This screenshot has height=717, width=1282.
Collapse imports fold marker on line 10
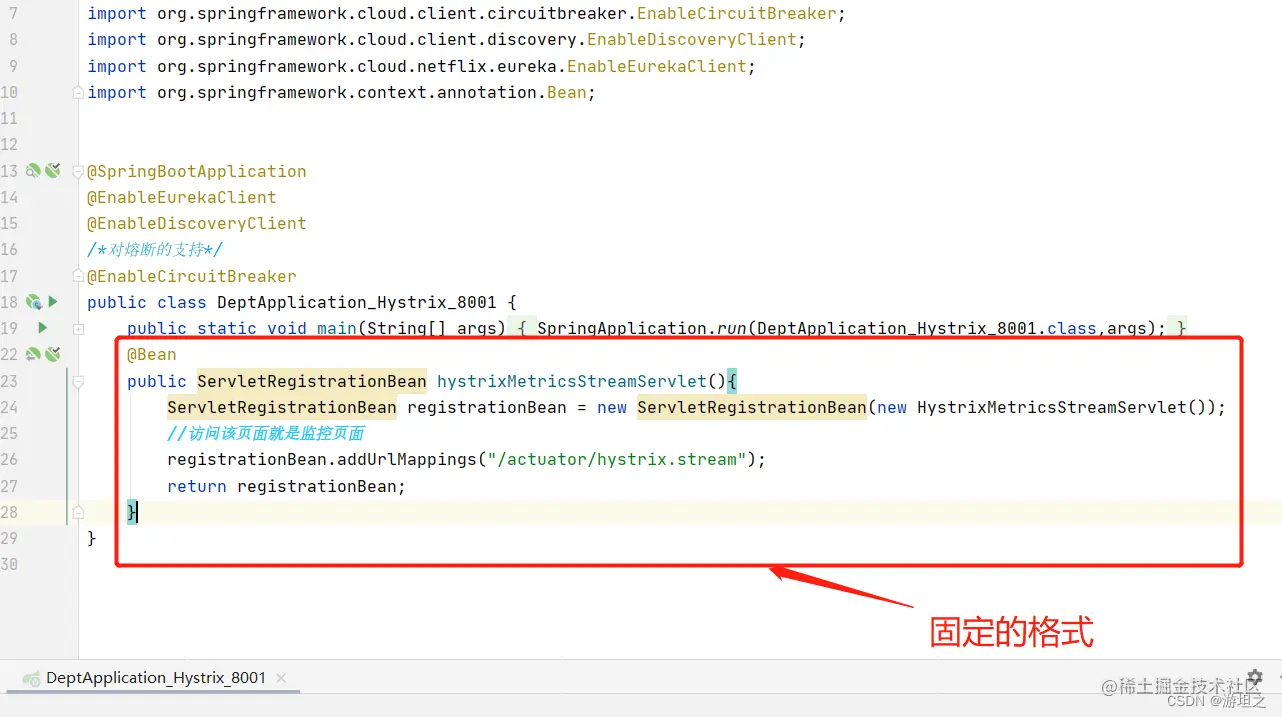click(78, 93)
